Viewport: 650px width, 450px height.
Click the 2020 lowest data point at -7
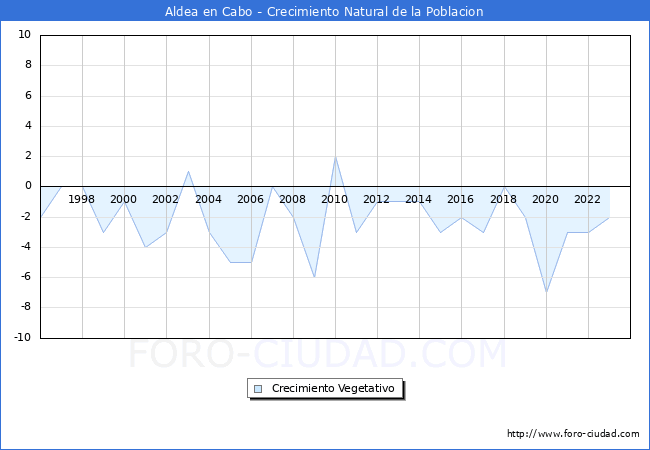point(546,293)
